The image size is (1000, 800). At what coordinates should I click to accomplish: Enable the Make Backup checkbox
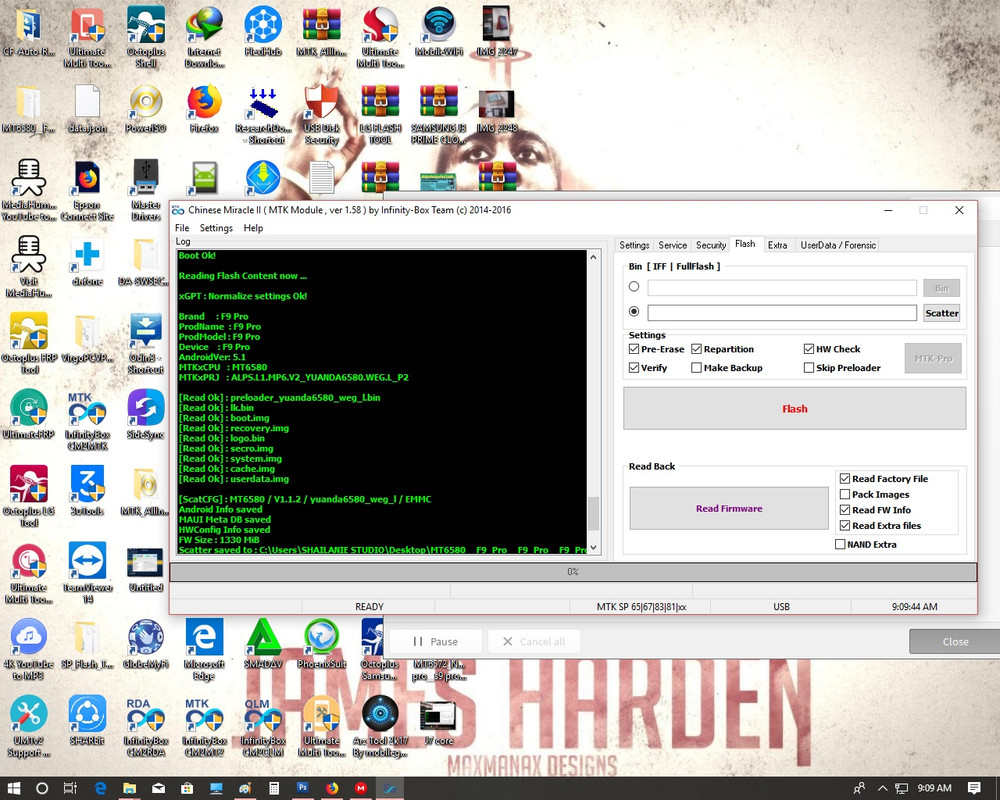(696, 367)
